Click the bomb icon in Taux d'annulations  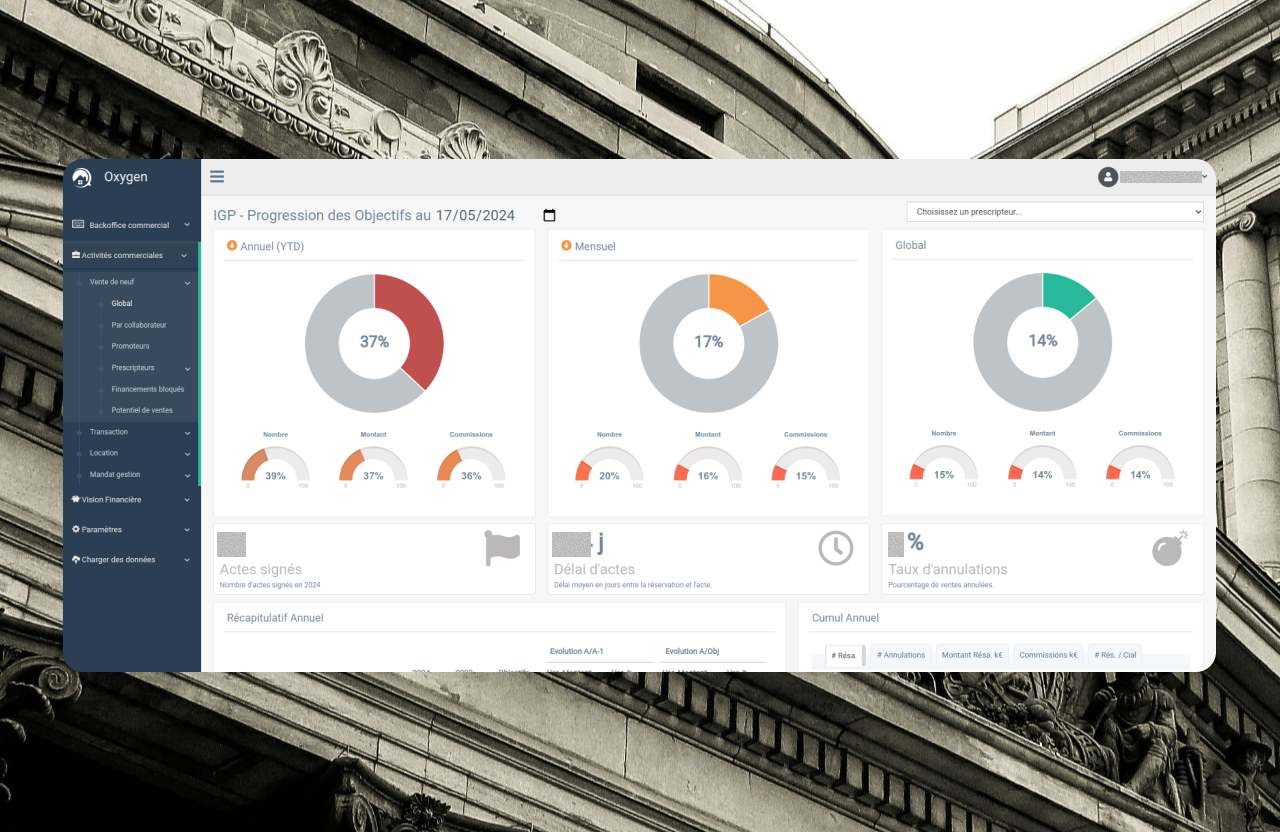point(1169,548)
